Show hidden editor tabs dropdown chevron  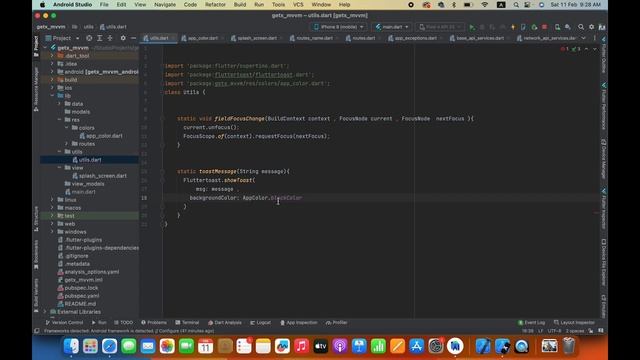[x=583, y=38]
